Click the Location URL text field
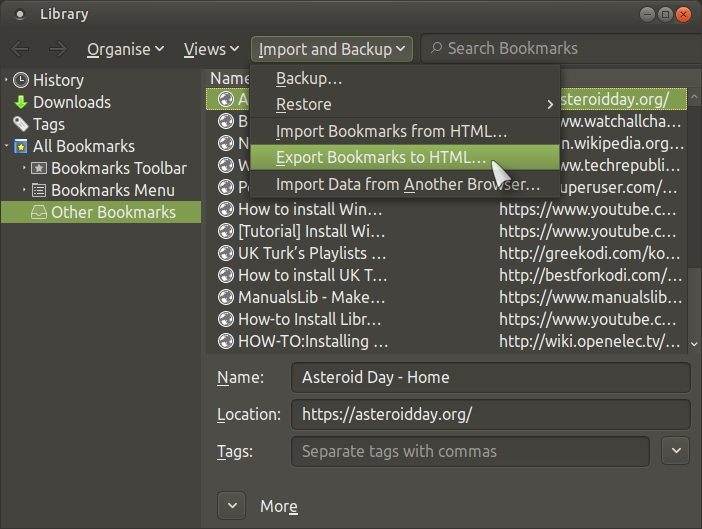Image resolution: width=702 pixels, height=529 pixels. (x=491, y=414)
